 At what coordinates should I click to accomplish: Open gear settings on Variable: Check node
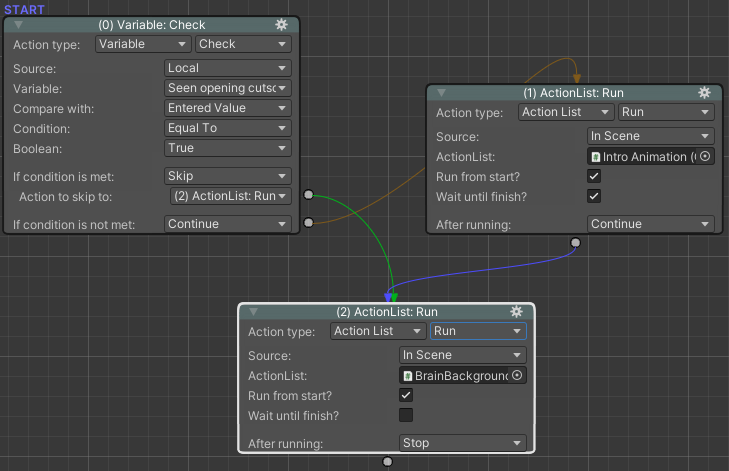pos(281,25)
